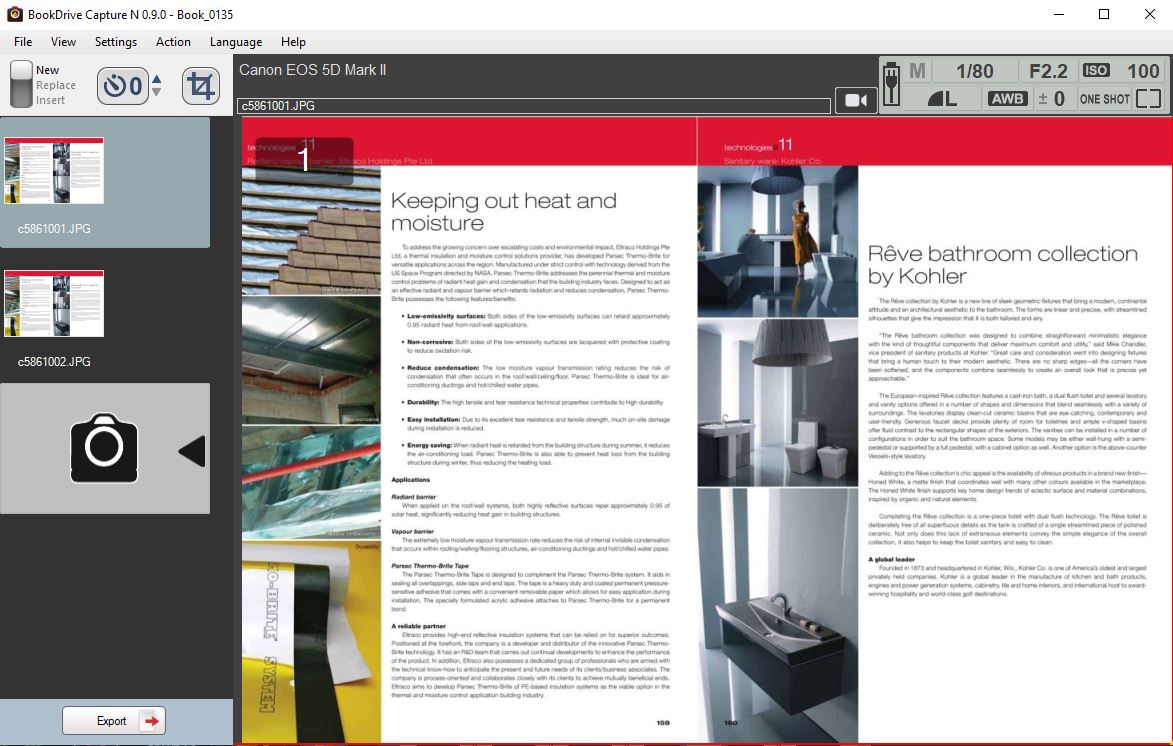Click the black left-pointing arrow marker
1173x746 pixels.
[192, 452]
